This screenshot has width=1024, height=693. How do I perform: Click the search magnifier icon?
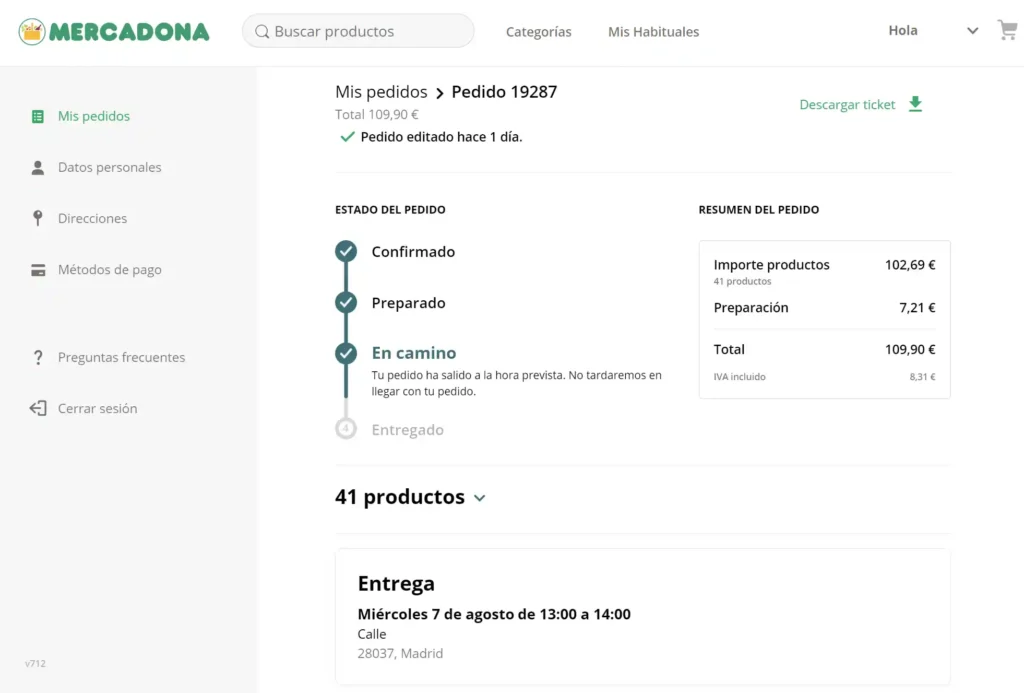(x=262, y=31)
